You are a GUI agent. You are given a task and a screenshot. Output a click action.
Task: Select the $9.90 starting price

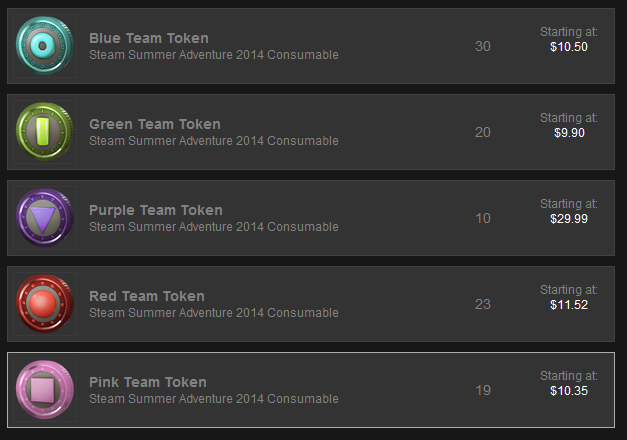click(569, 133)
